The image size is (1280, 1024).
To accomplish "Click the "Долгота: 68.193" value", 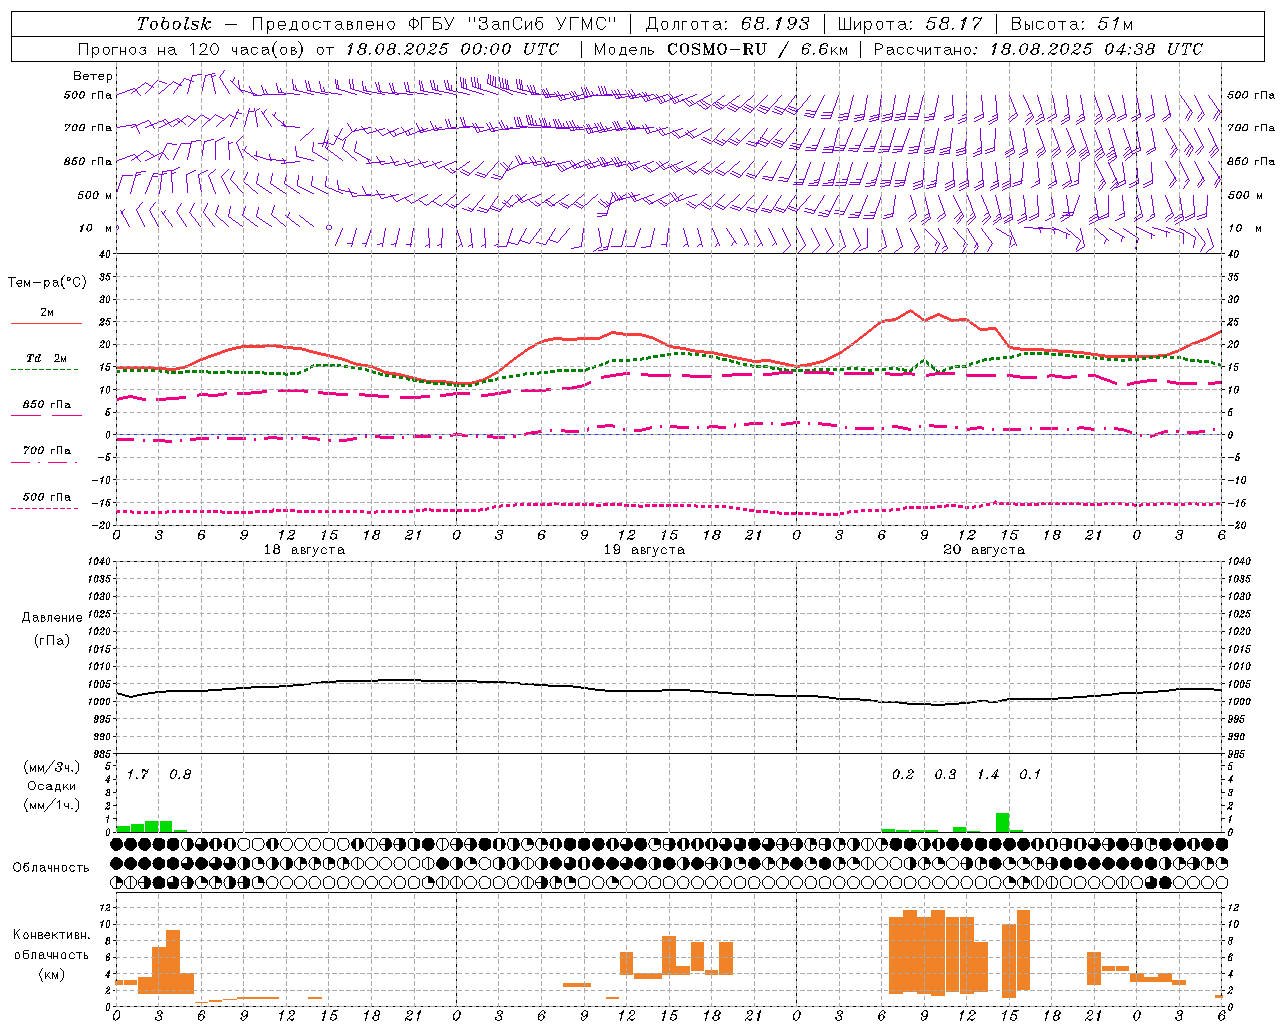I will pos(728,24).
